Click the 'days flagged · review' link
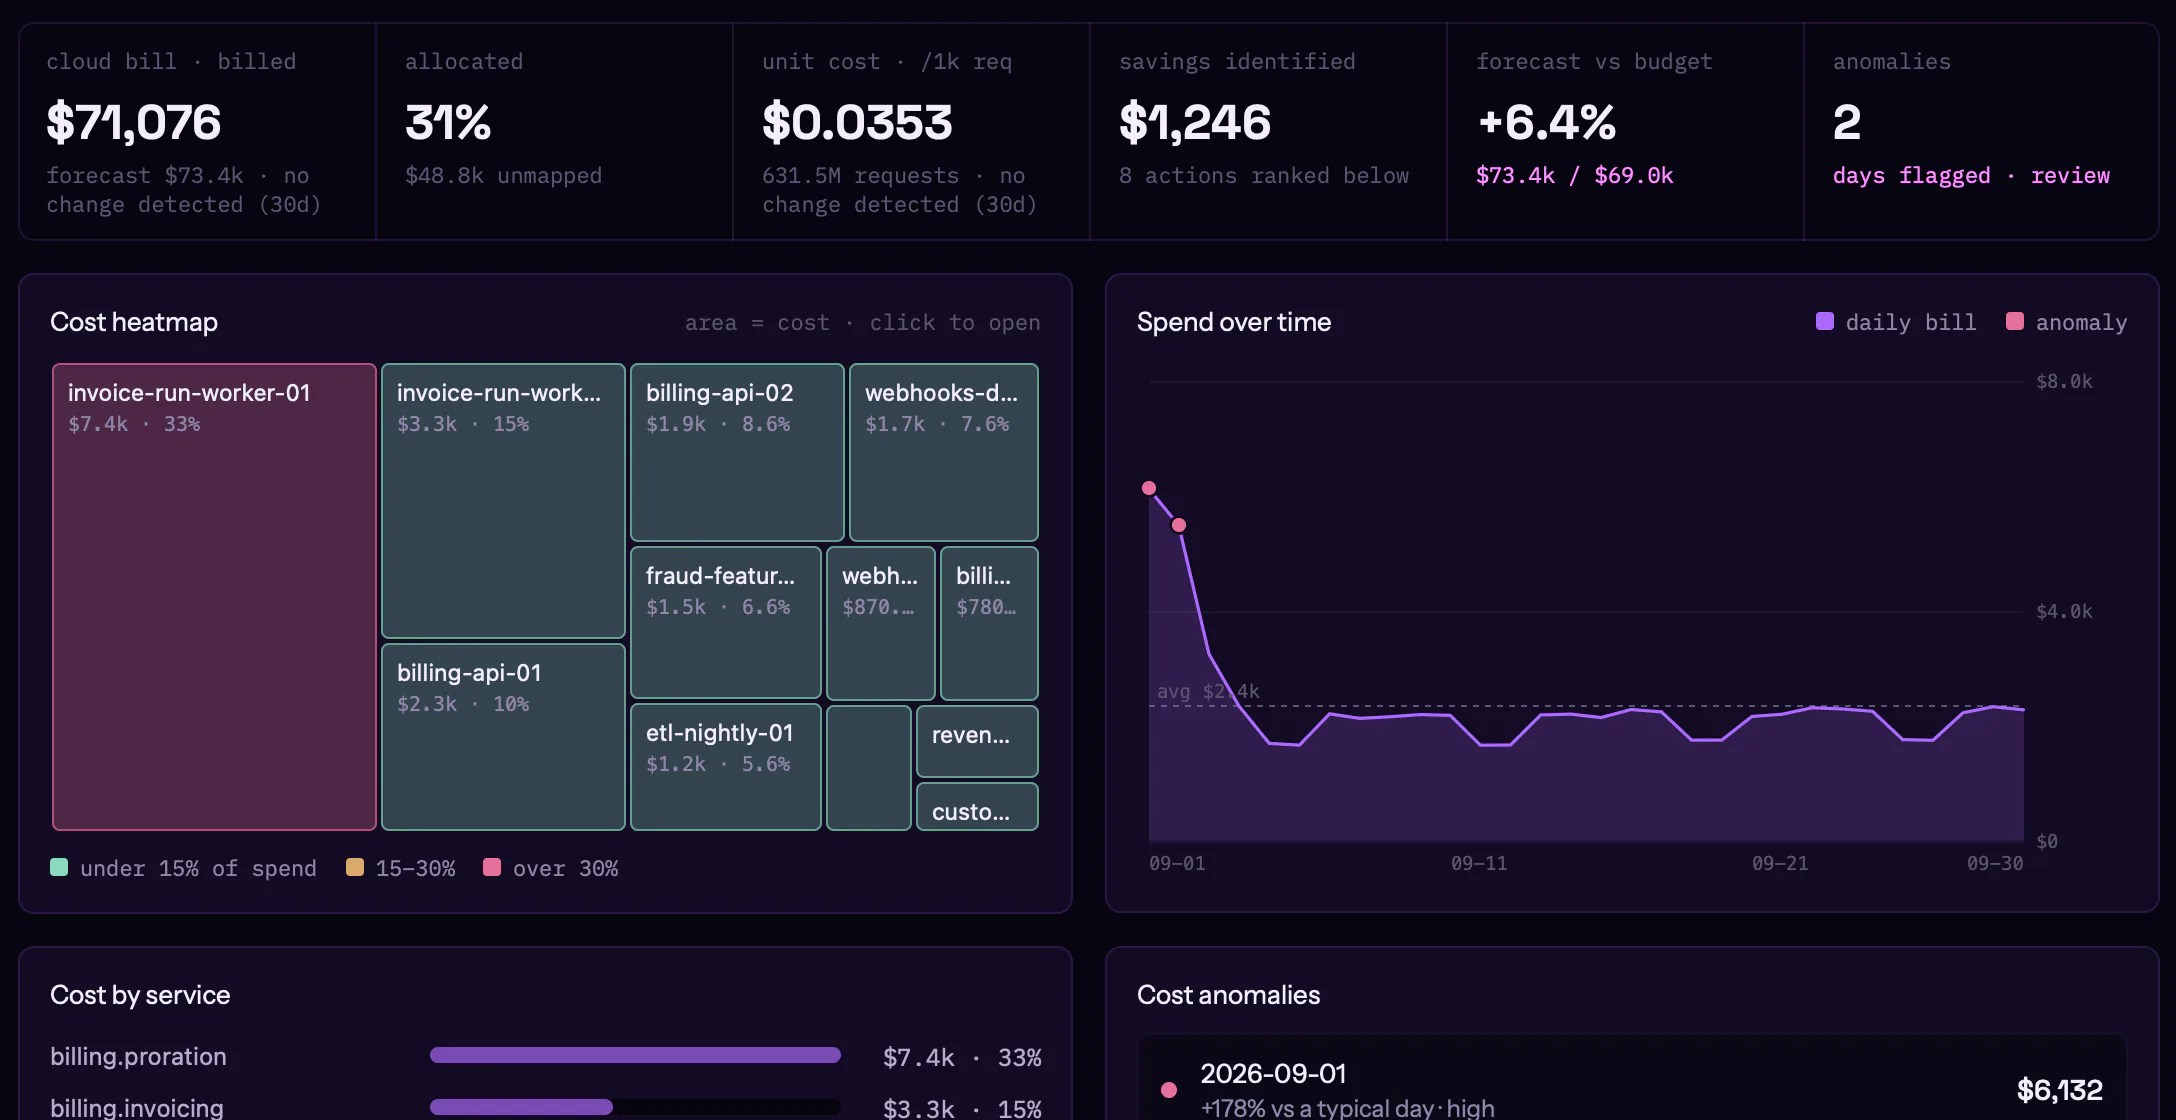The height and width of the screenshot is (1120, 2176). (x=1971, y=176)
